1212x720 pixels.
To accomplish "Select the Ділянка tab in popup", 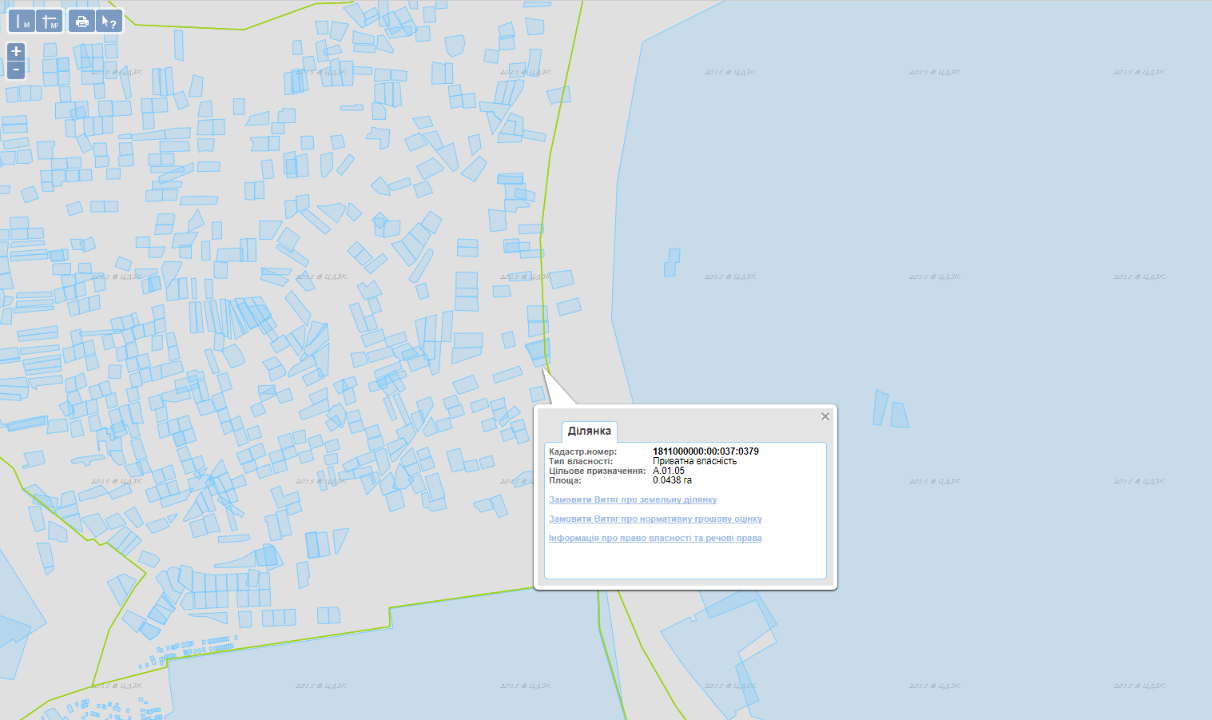I will (589, 431).
